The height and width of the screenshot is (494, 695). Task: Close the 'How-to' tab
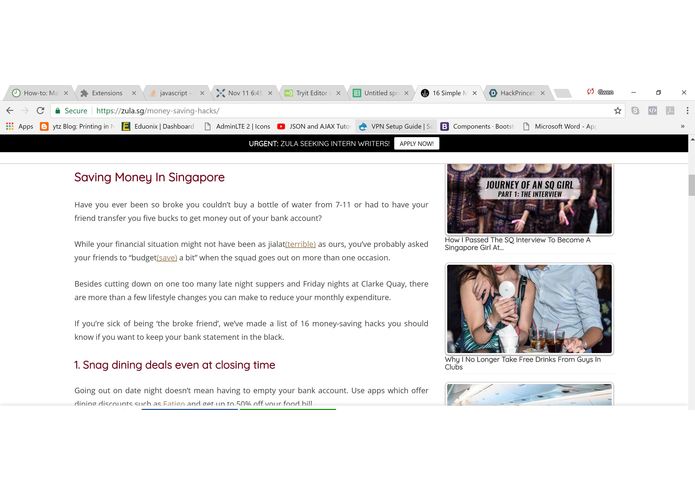[x=66, y=93]
